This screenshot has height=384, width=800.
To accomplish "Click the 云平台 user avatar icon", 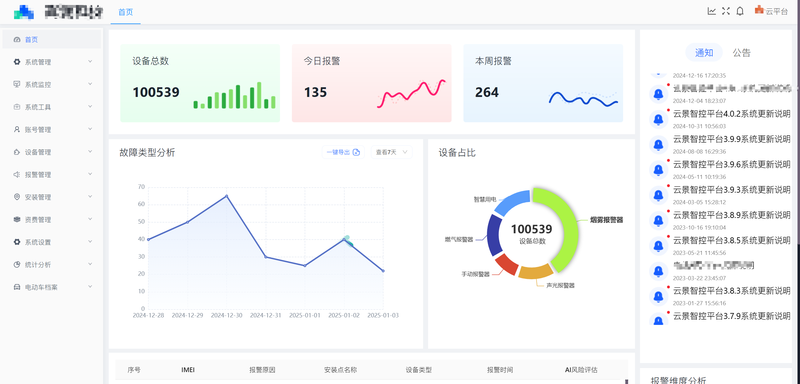I will [759, 10].
